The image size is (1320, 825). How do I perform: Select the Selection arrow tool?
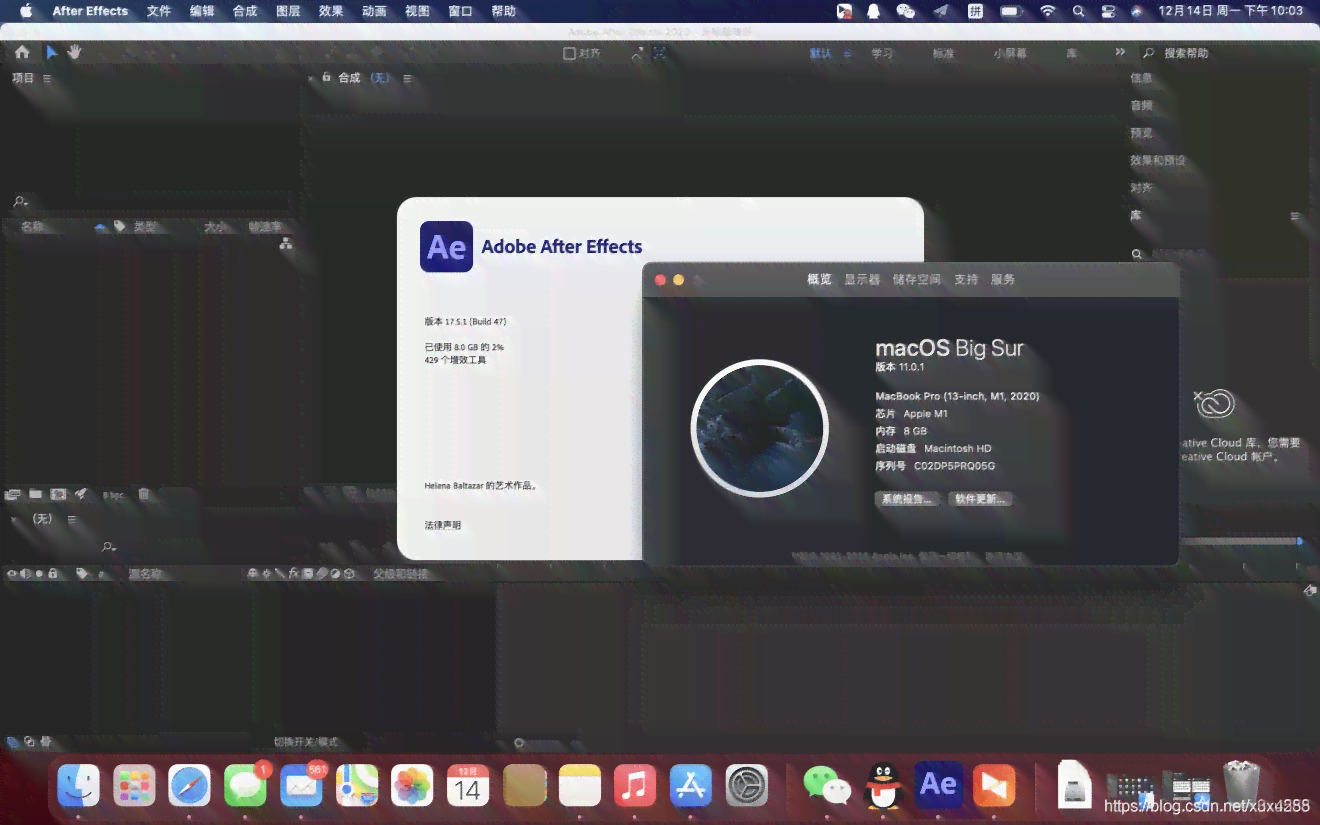(52, 52)
